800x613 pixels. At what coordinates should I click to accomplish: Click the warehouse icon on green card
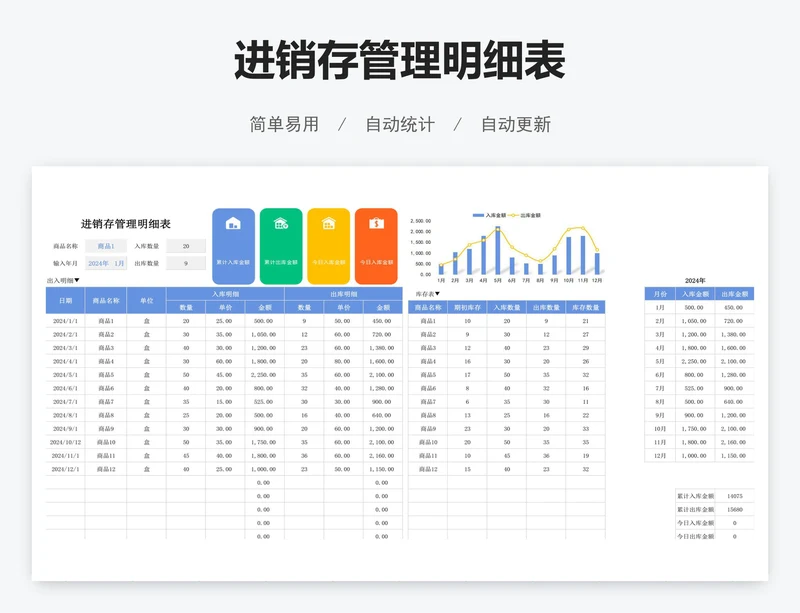281,224
